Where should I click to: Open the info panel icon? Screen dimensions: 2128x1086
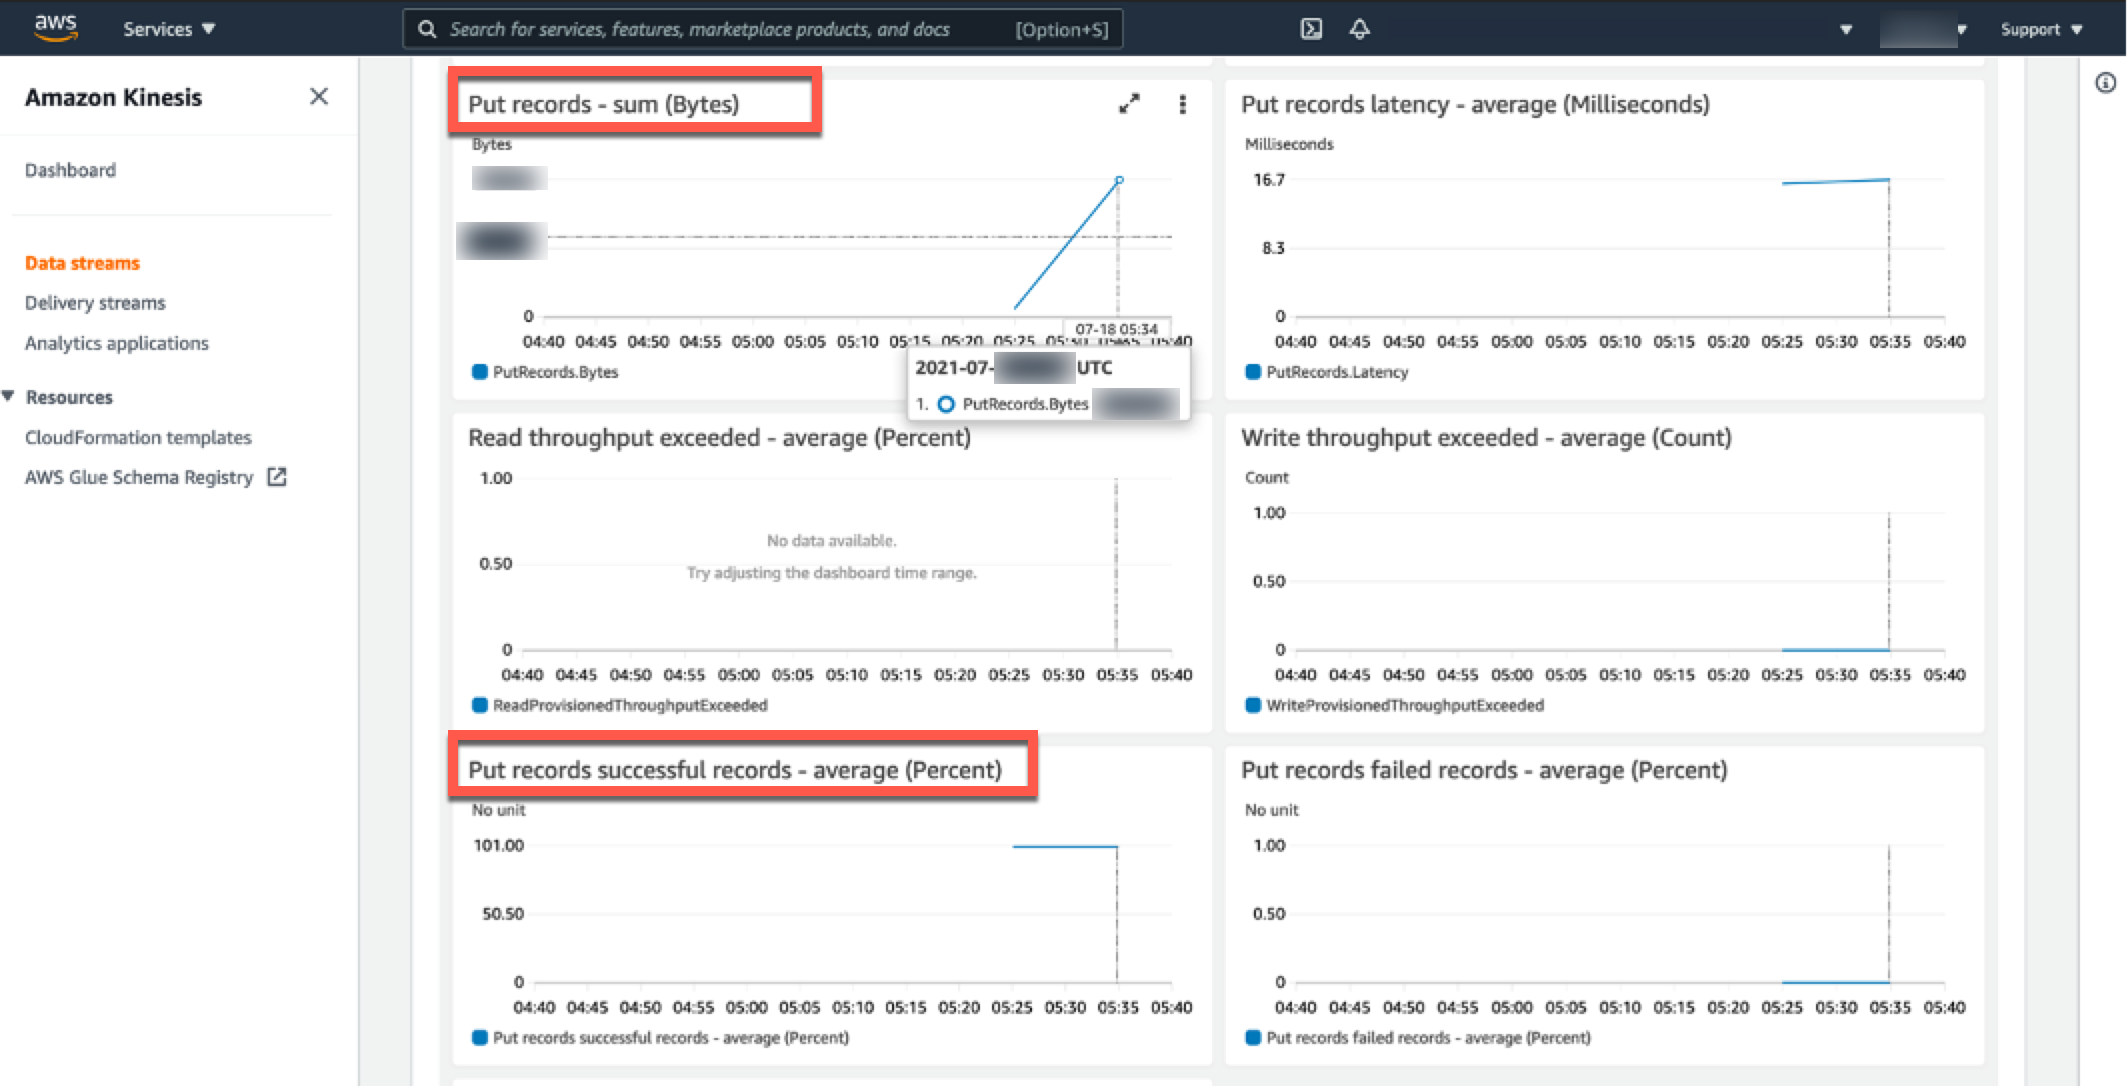[x=2105, y=83]
